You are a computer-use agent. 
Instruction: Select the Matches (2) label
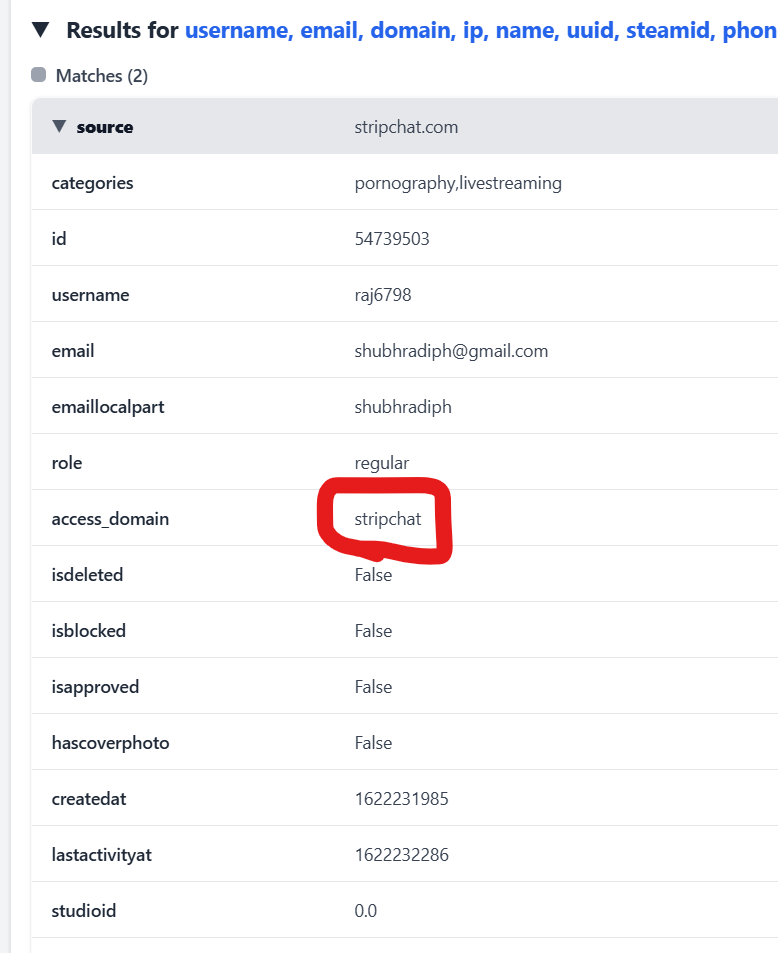coord(102,76)
